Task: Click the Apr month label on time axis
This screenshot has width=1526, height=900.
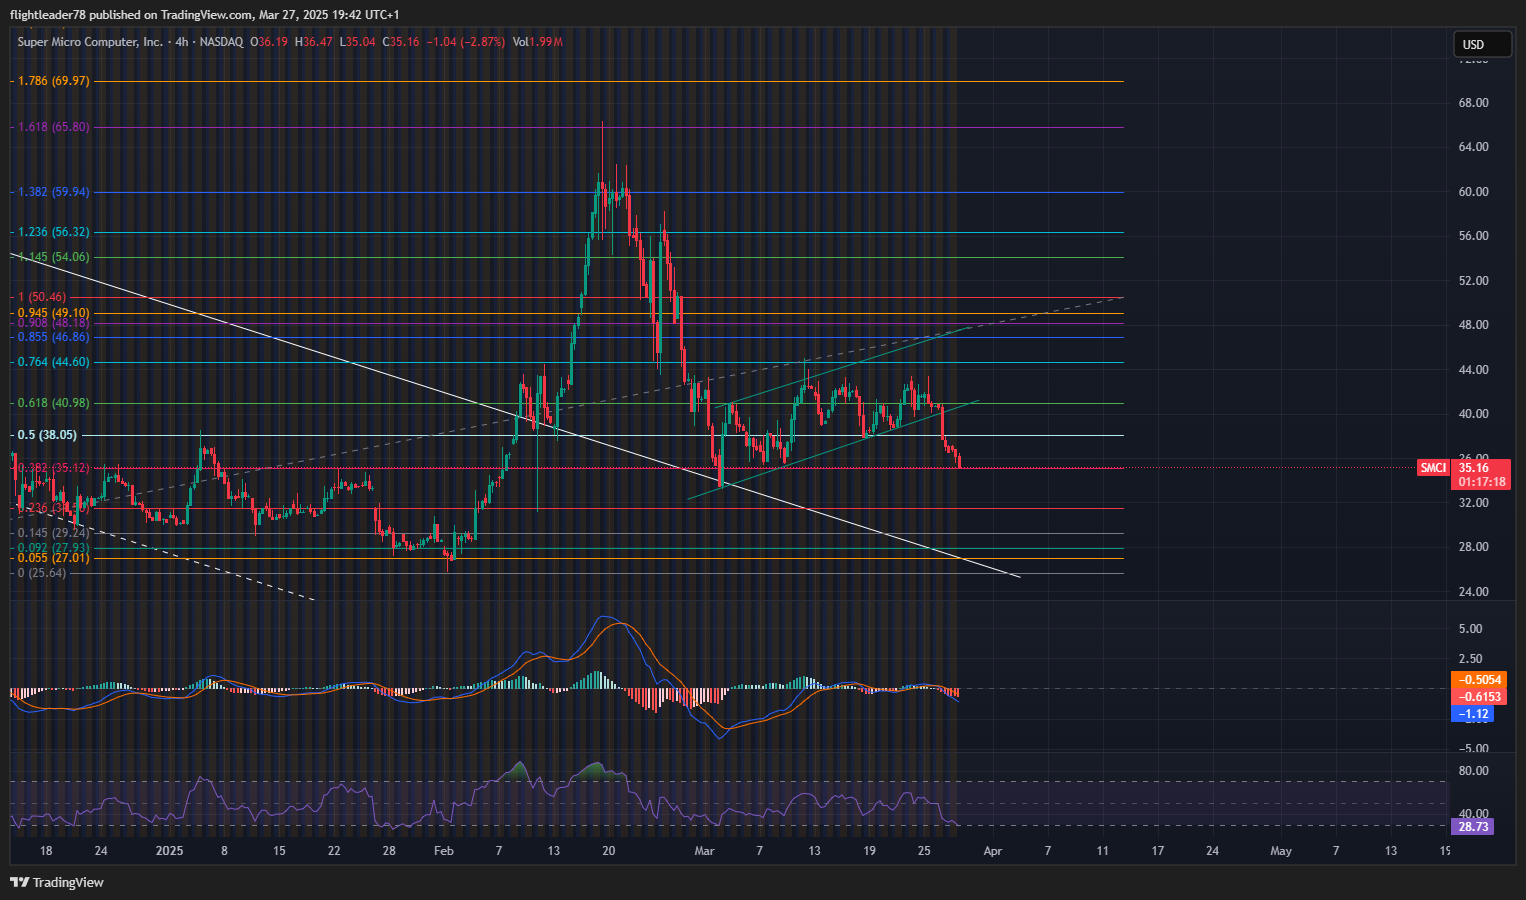Action: (993, 851)
